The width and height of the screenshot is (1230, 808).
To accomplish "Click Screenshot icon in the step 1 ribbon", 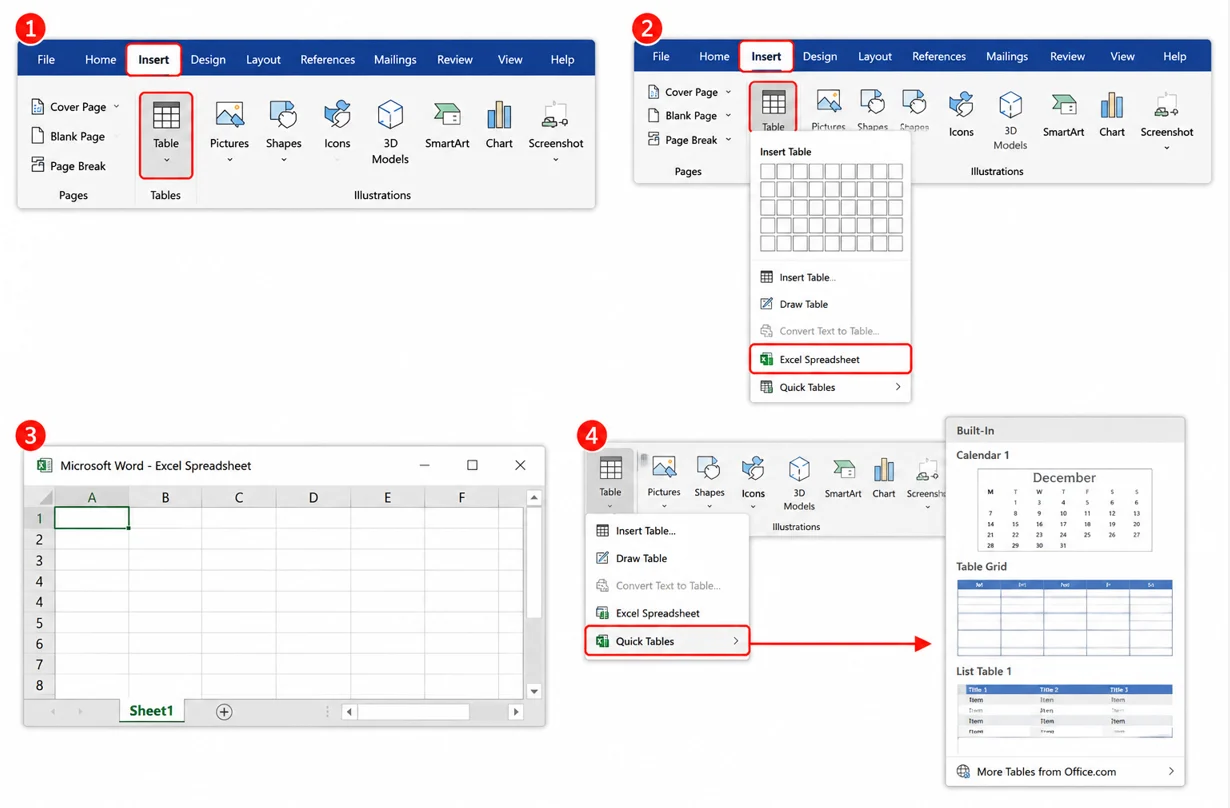I will pos(555,115).
